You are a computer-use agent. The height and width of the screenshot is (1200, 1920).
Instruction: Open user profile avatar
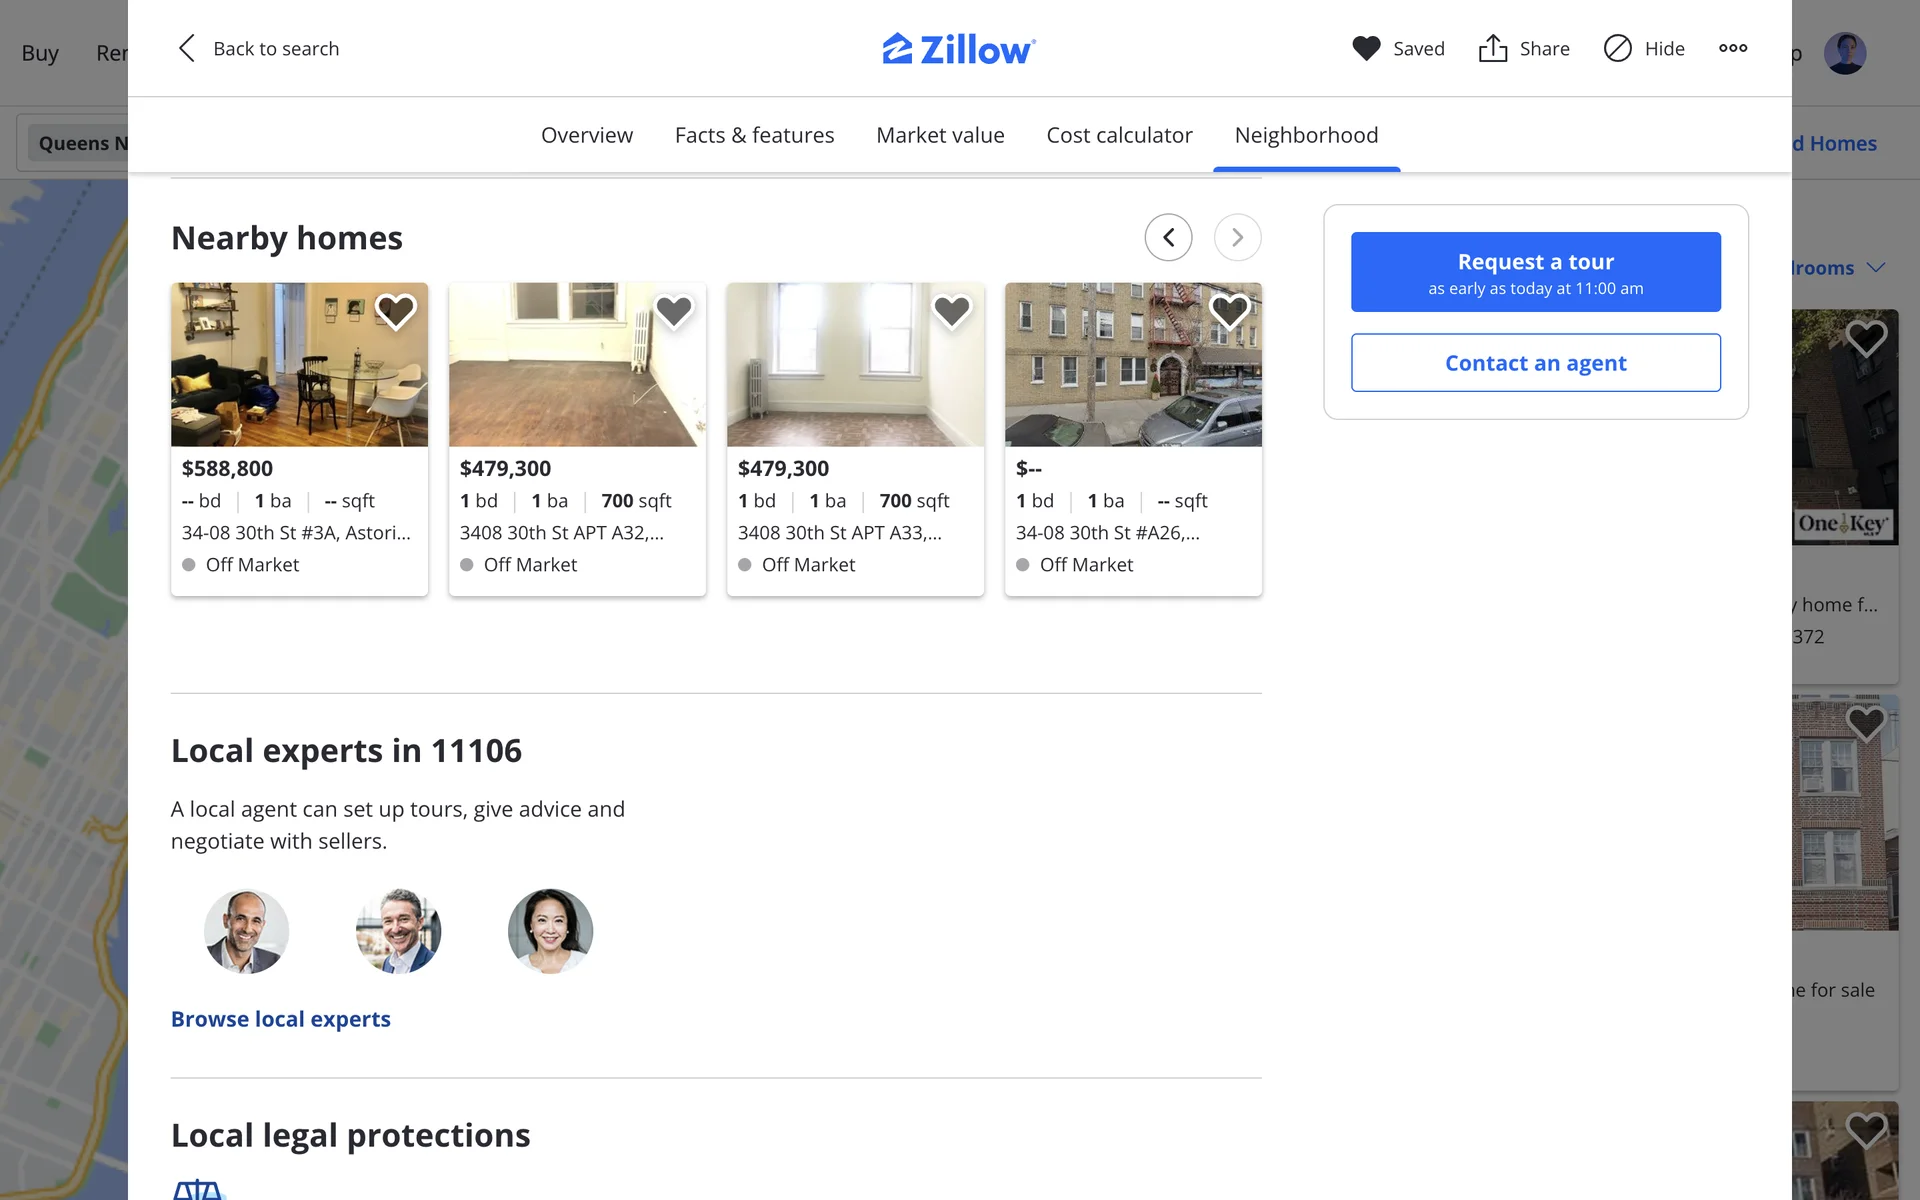(1844, 53)
